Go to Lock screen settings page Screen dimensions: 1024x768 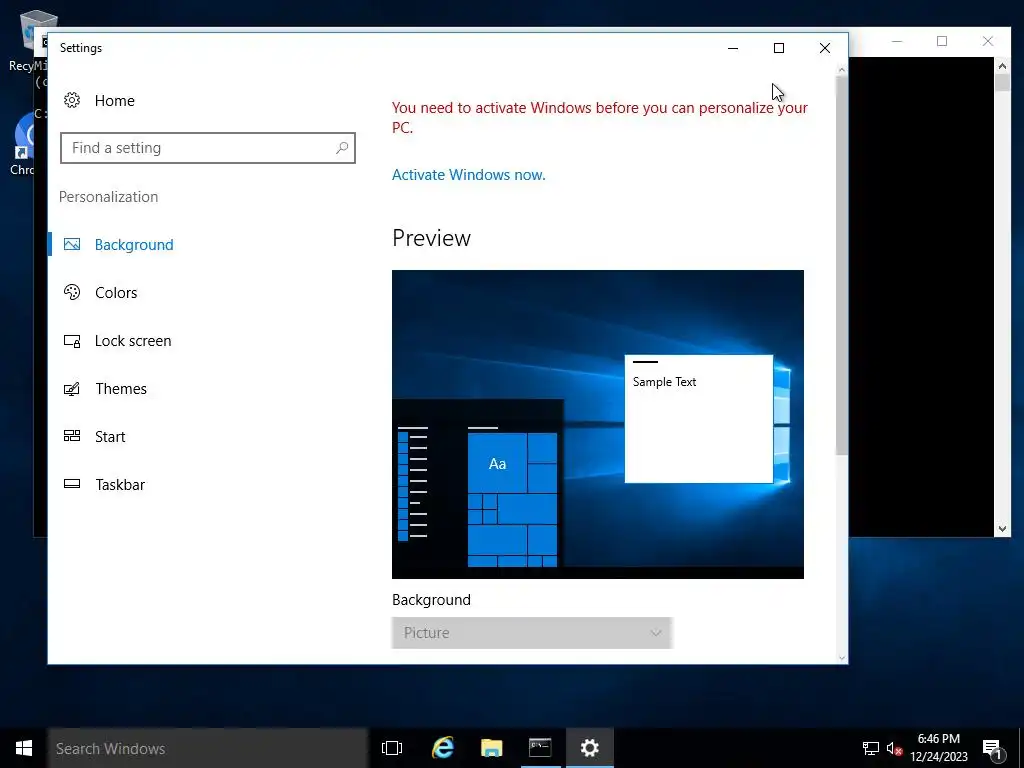[133, 341]
